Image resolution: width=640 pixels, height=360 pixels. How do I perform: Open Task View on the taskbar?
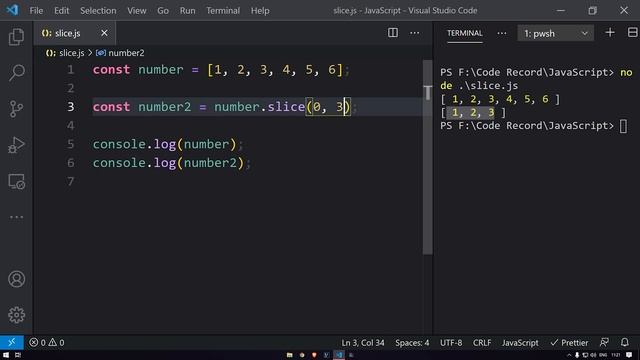click(18, 355)
